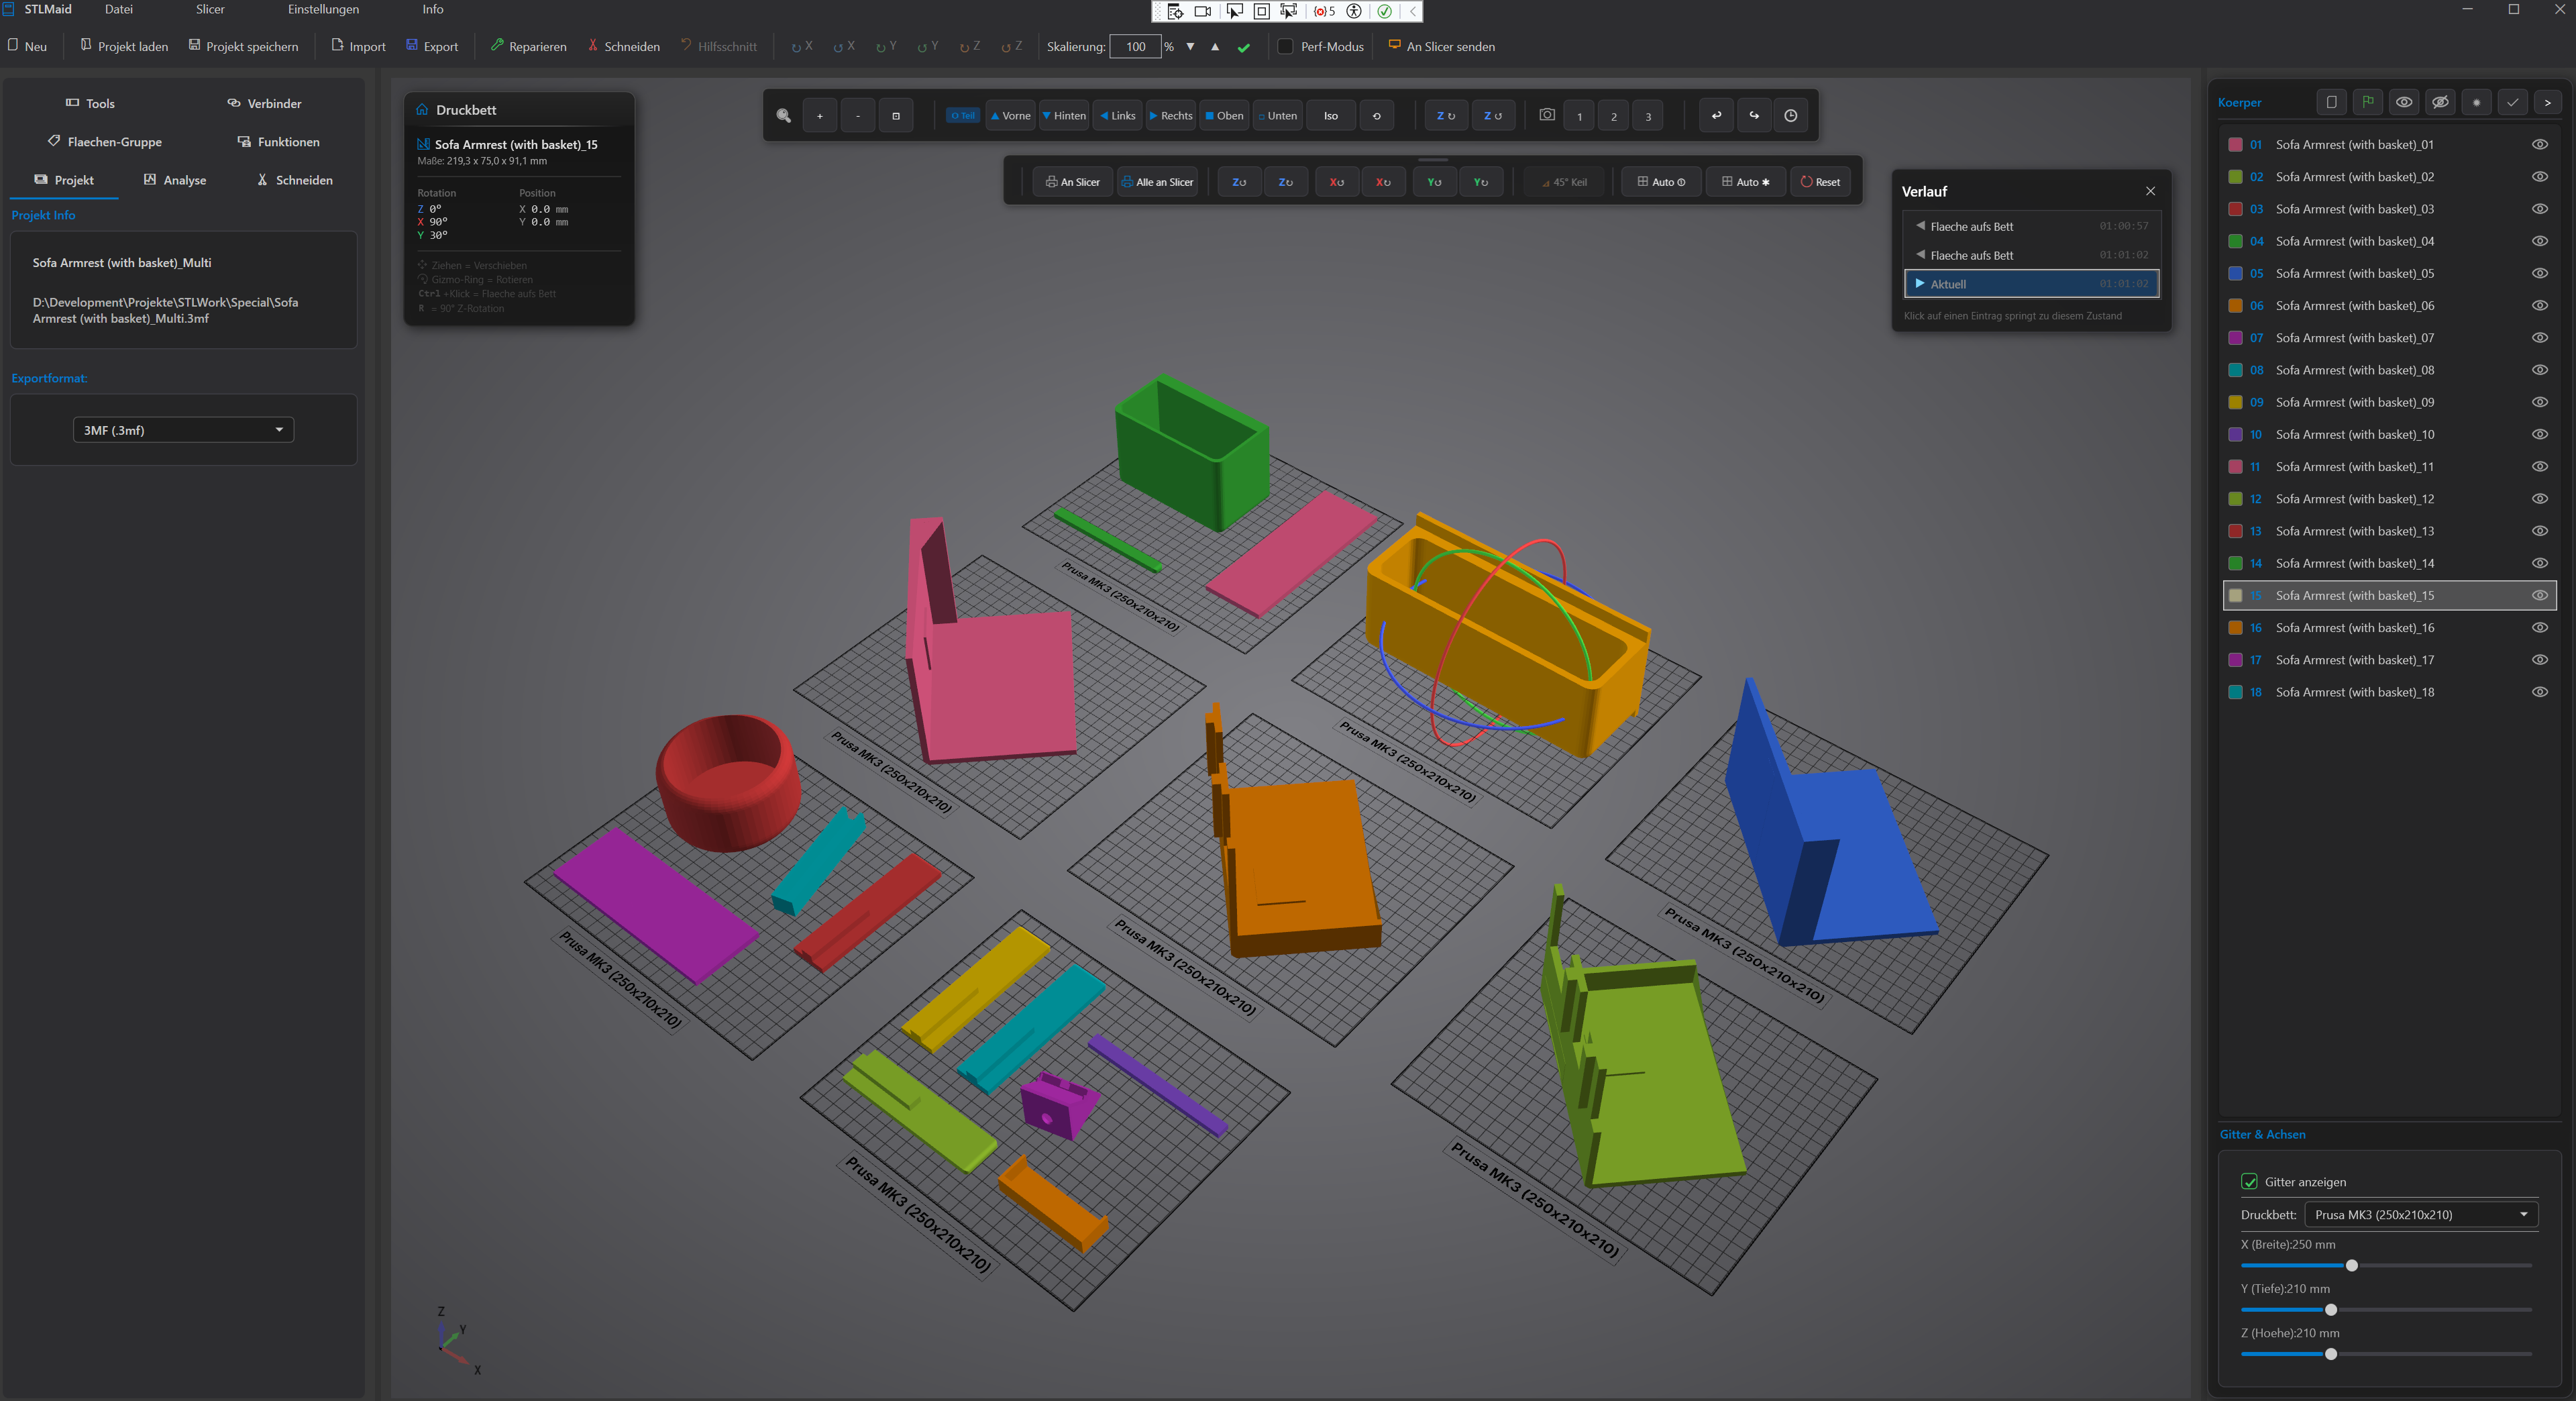Click the reset view rotation icon next to Iso

(x=1376, y=116)
